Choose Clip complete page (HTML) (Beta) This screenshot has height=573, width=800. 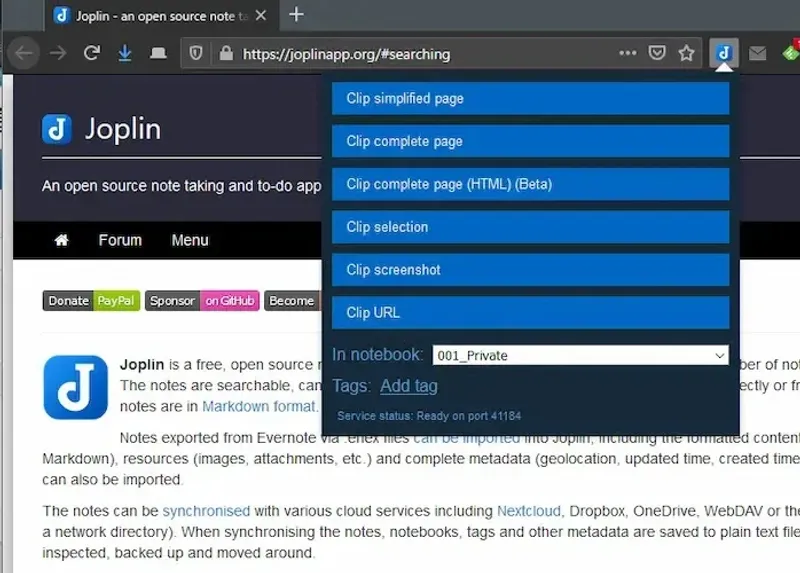point(530,184)
